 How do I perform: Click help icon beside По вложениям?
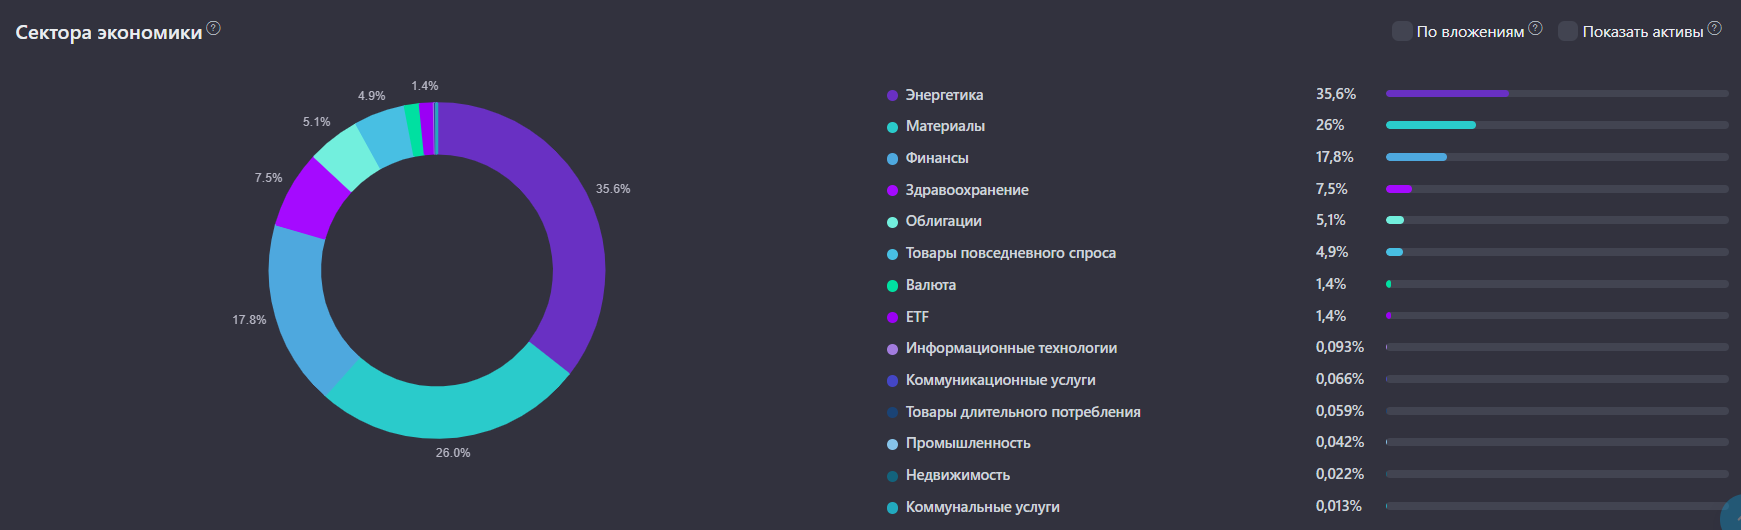point(1535,28)
